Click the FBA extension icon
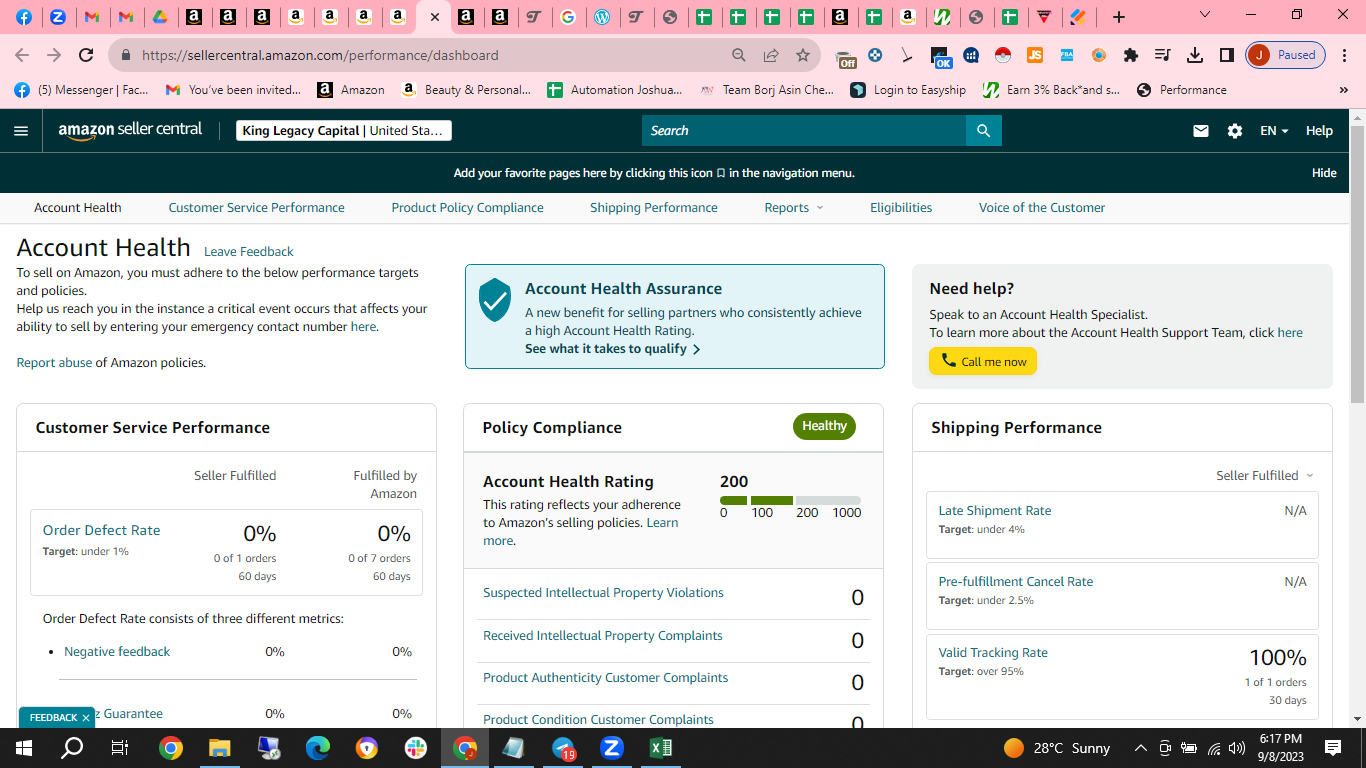Screen dimensions: 1366x768 pos(1067,55)
